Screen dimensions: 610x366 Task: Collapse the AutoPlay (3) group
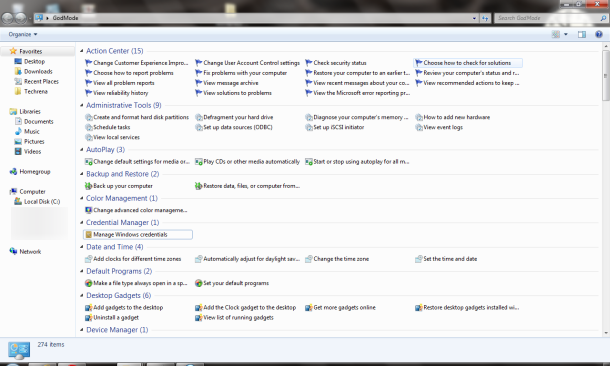tap(82, 150)
